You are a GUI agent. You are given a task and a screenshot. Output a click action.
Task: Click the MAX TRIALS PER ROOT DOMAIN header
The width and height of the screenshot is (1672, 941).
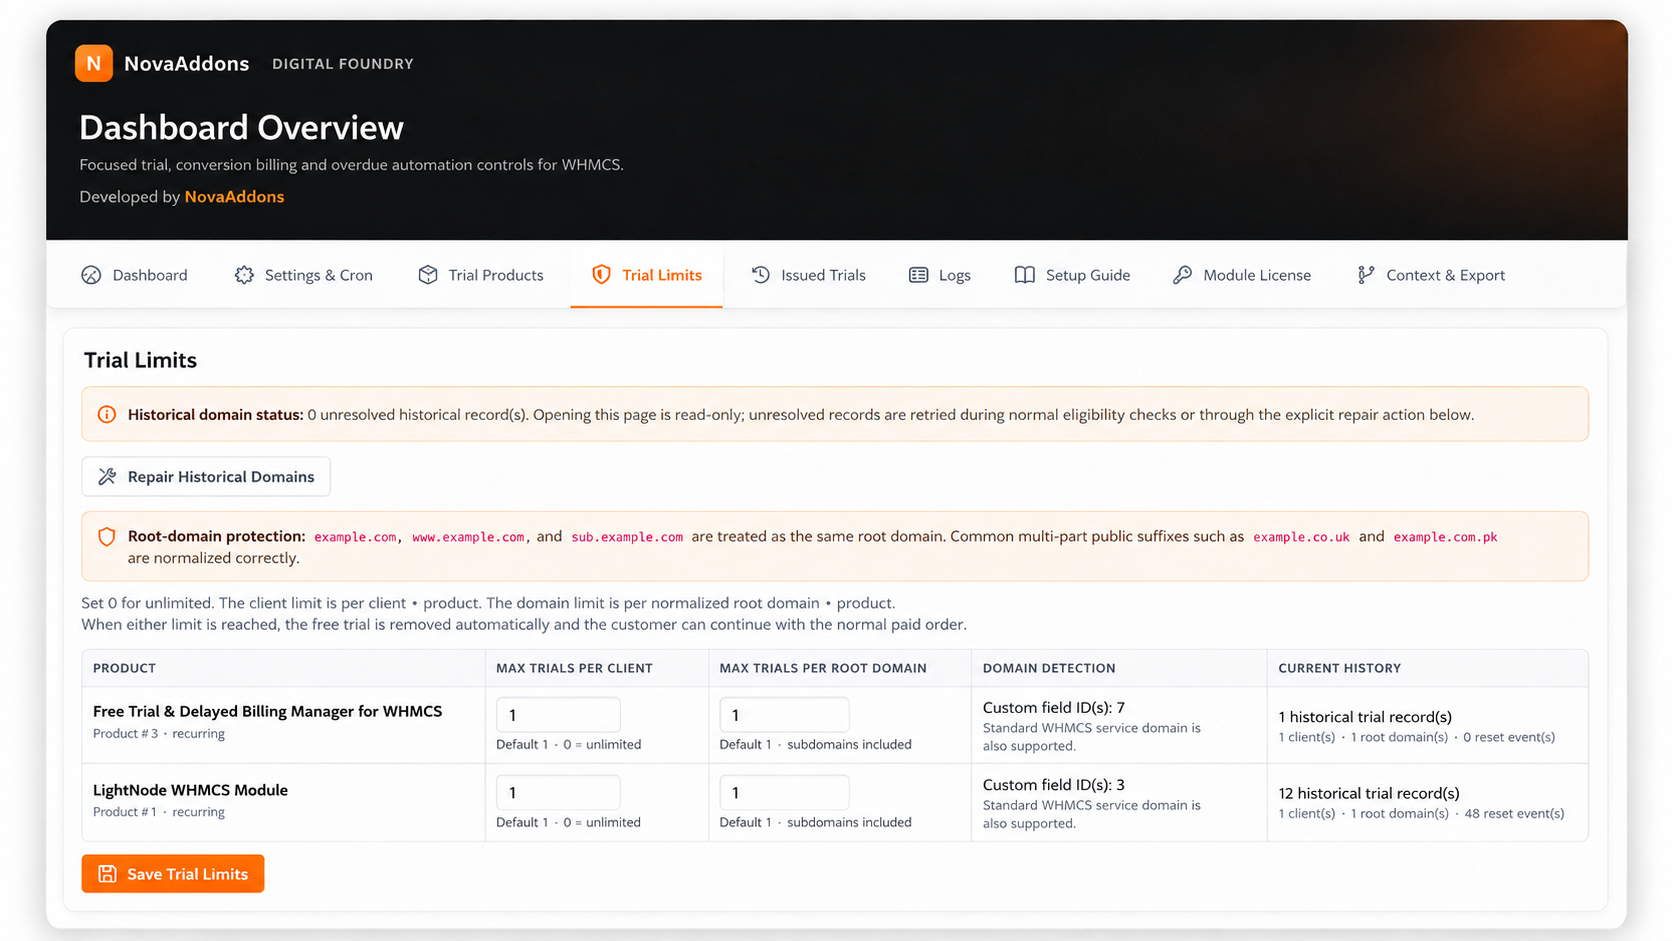823,668
